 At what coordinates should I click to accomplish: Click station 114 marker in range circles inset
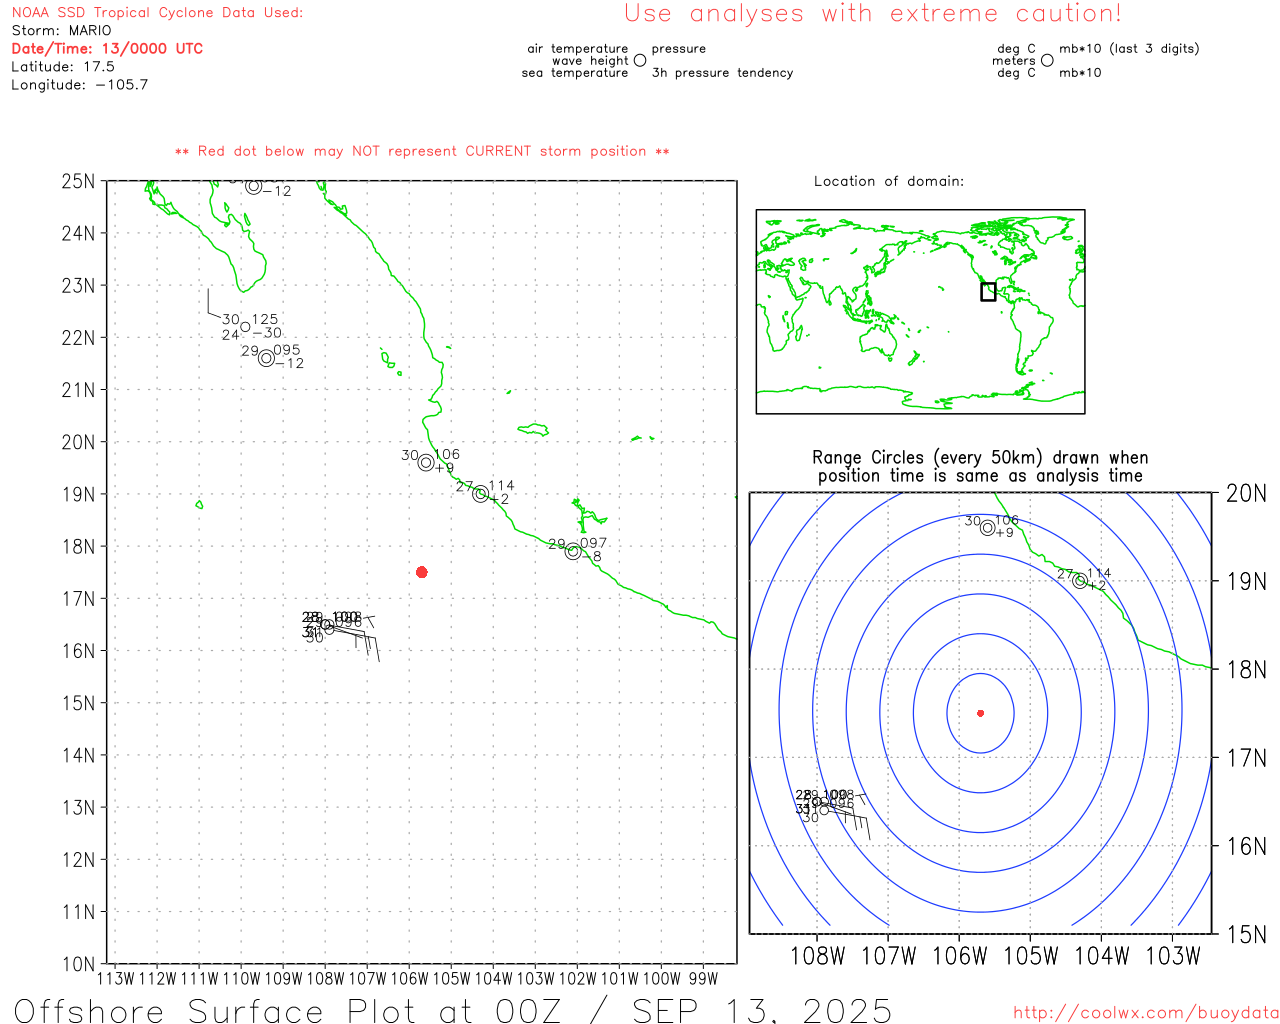1080,581
